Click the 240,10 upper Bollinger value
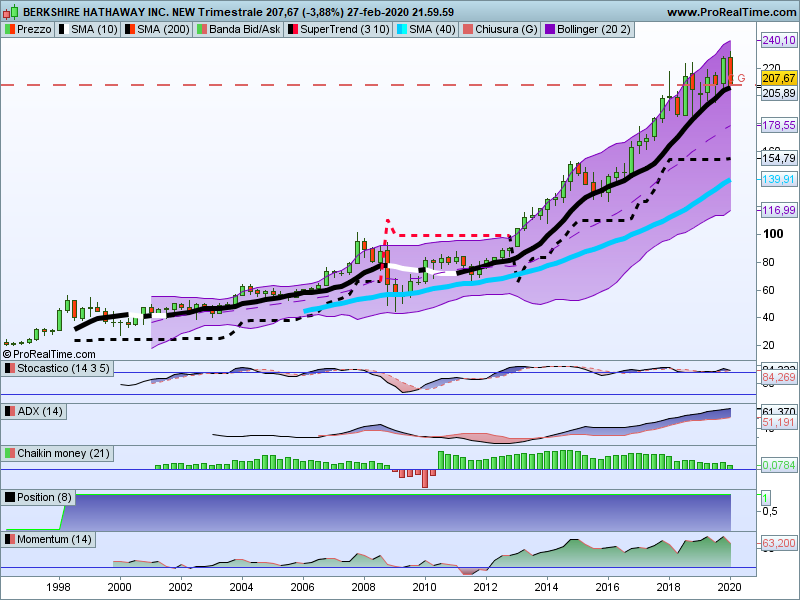The width and height of the screenshot is (800, 600). click(779, 40)
